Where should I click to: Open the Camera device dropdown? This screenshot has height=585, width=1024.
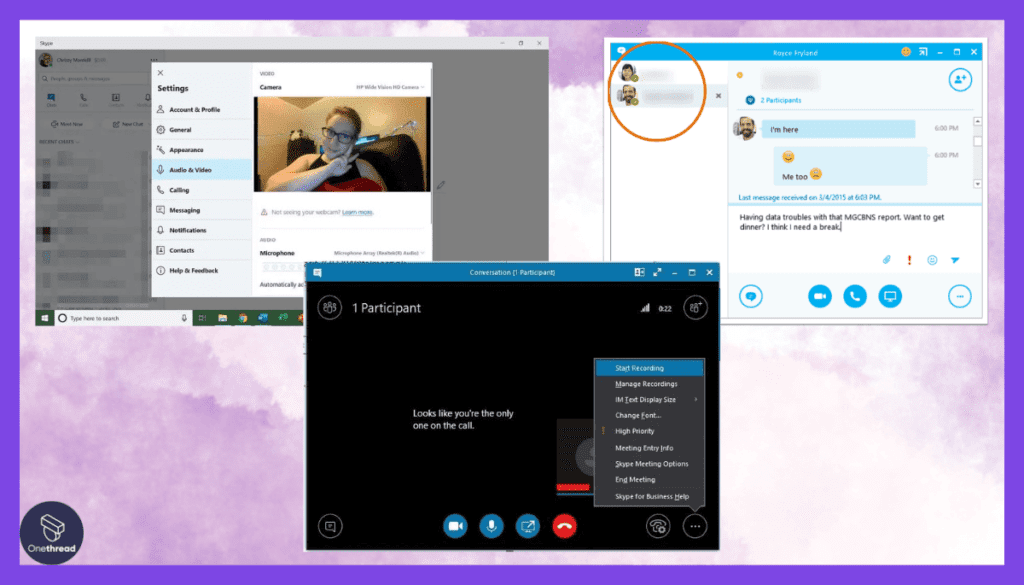[x=390, y=87]
